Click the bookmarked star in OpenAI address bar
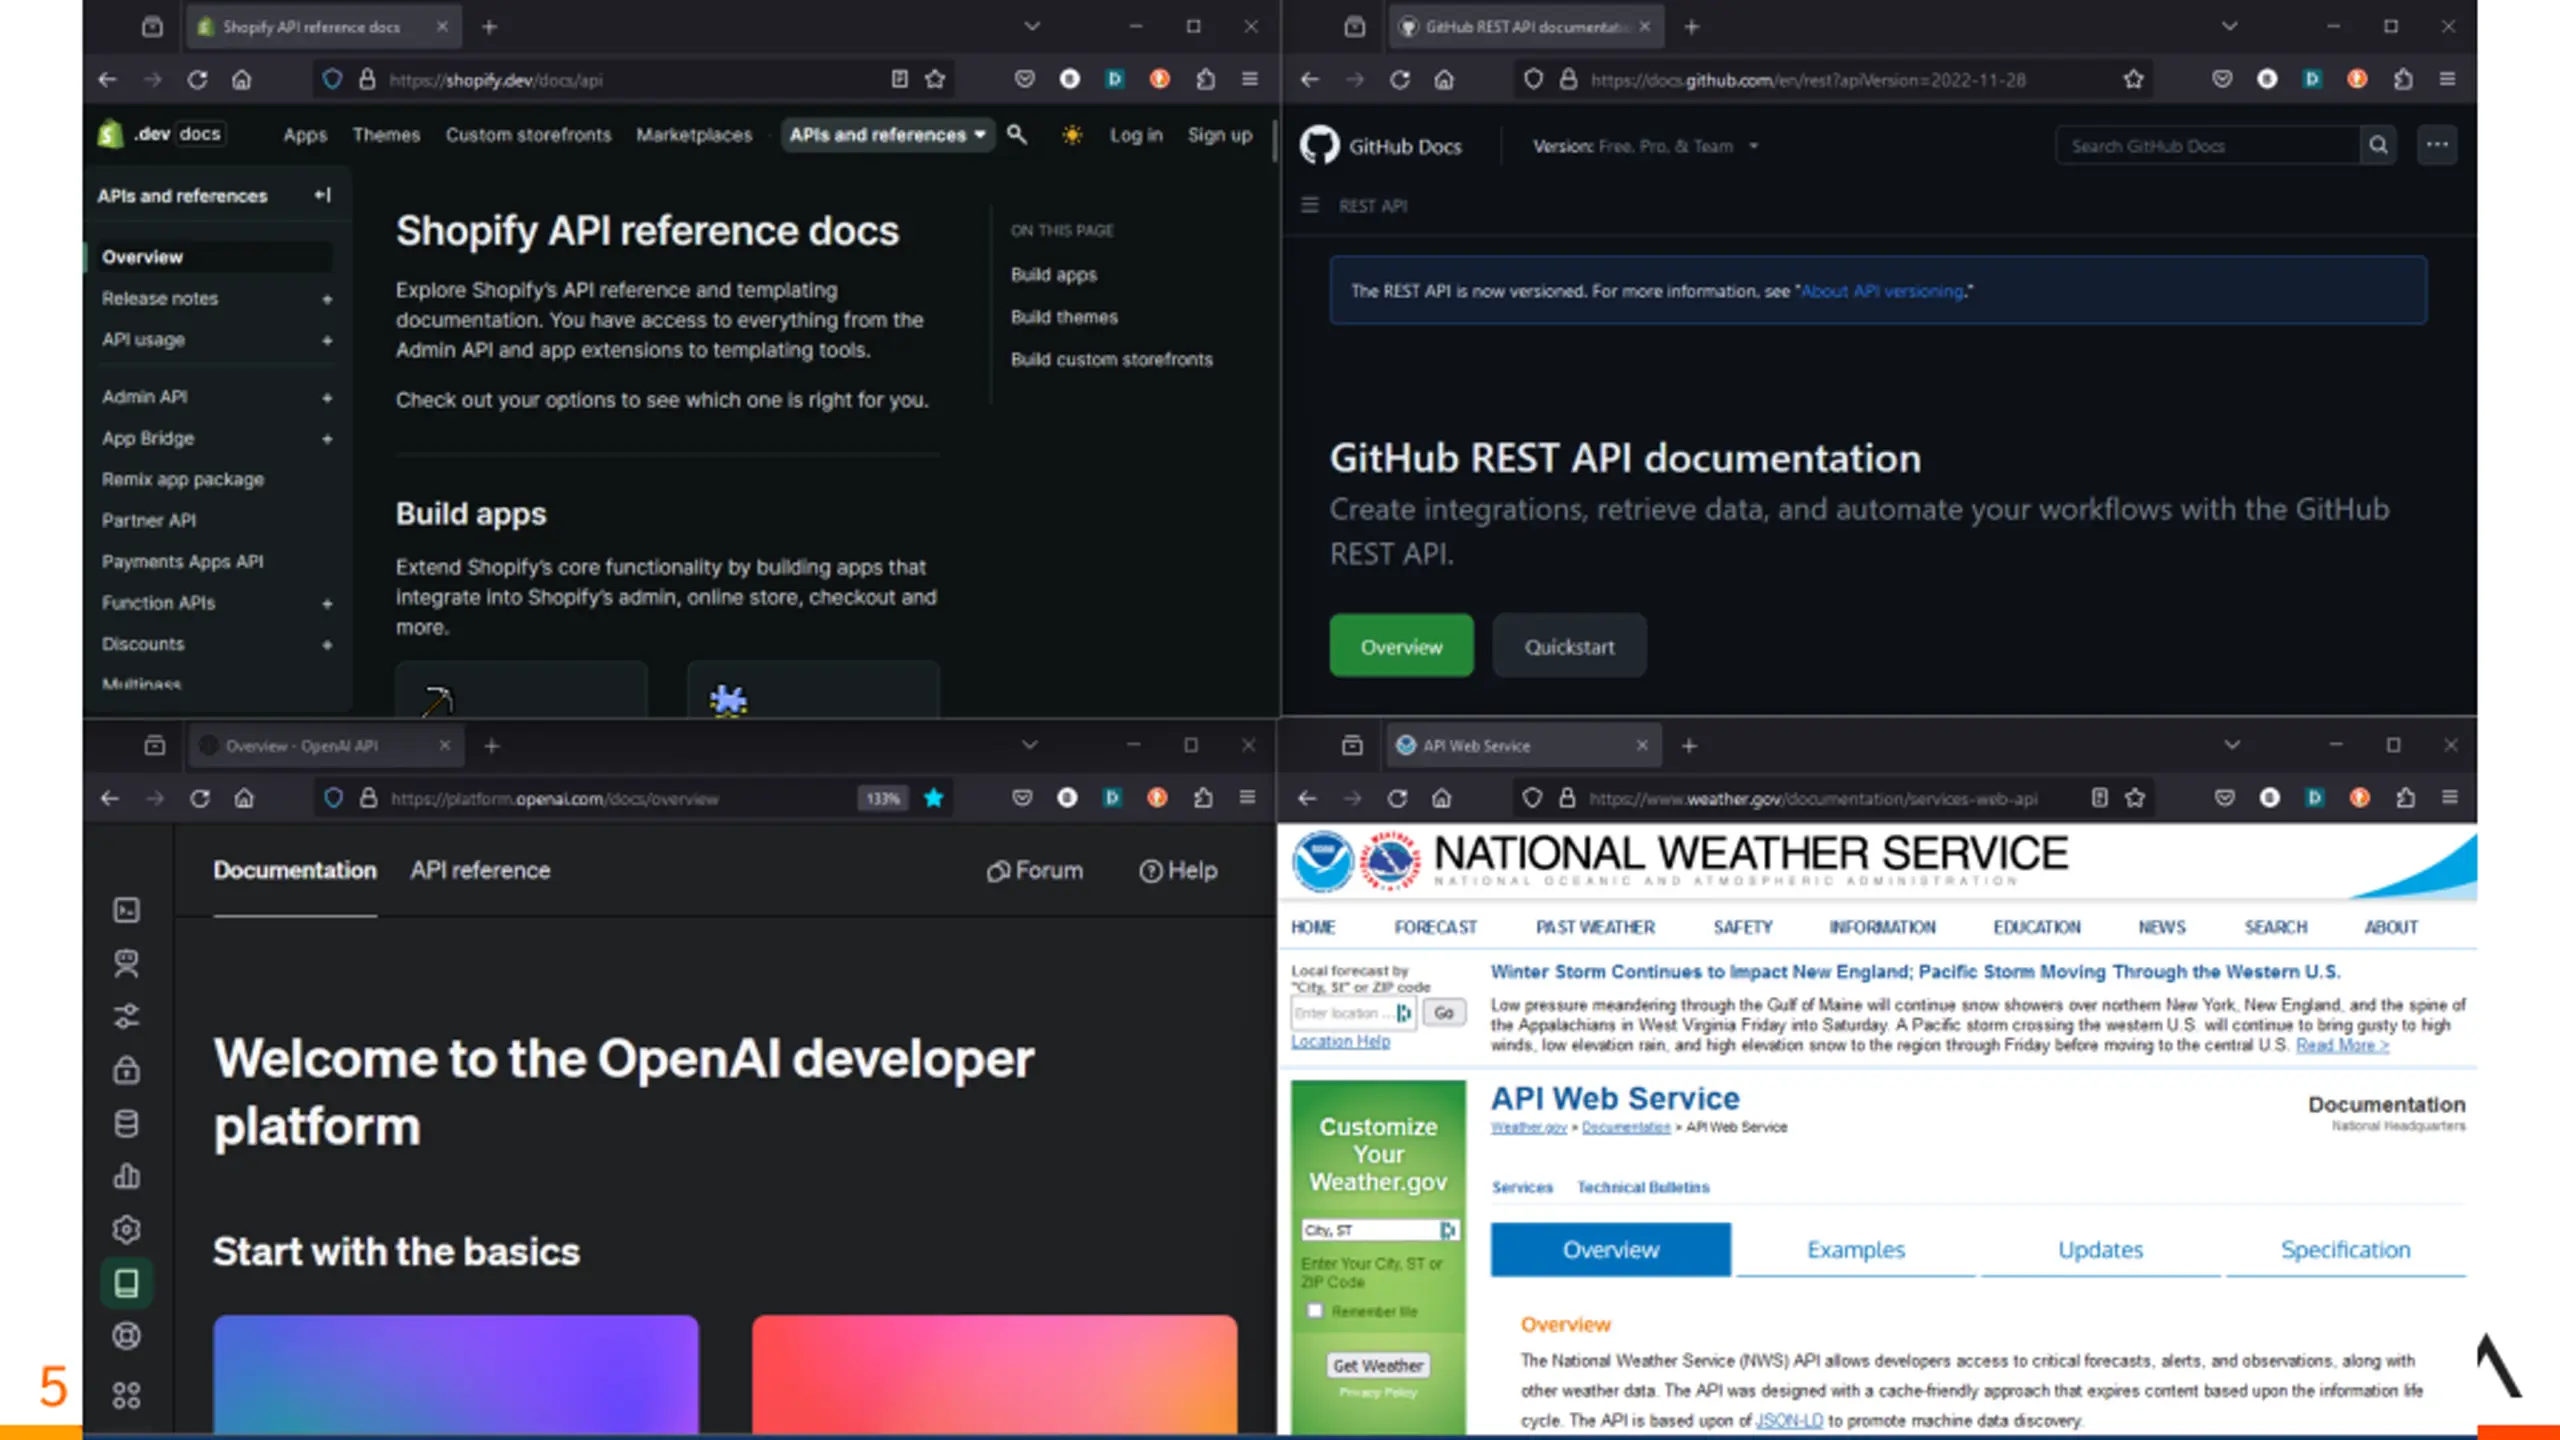 pos(934,798)
